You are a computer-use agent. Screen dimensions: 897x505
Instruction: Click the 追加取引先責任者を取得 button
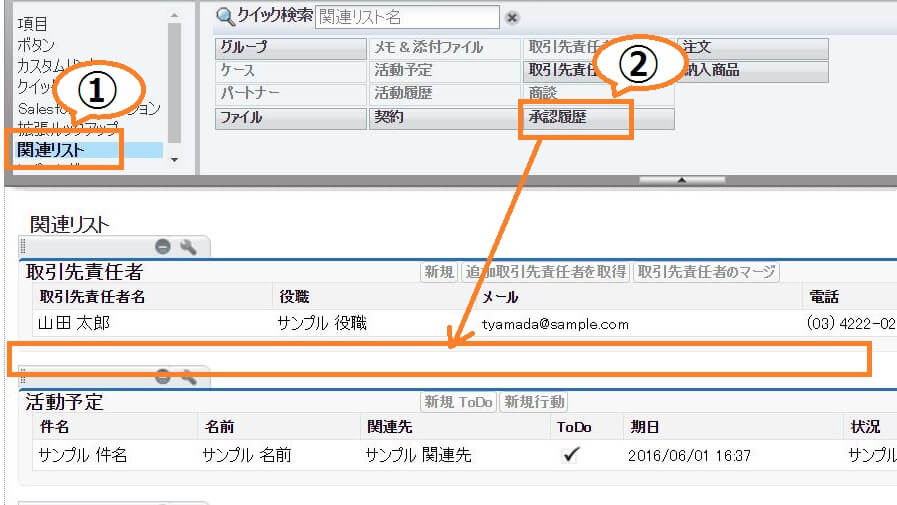pyautogui.click(x=546, y=272)
